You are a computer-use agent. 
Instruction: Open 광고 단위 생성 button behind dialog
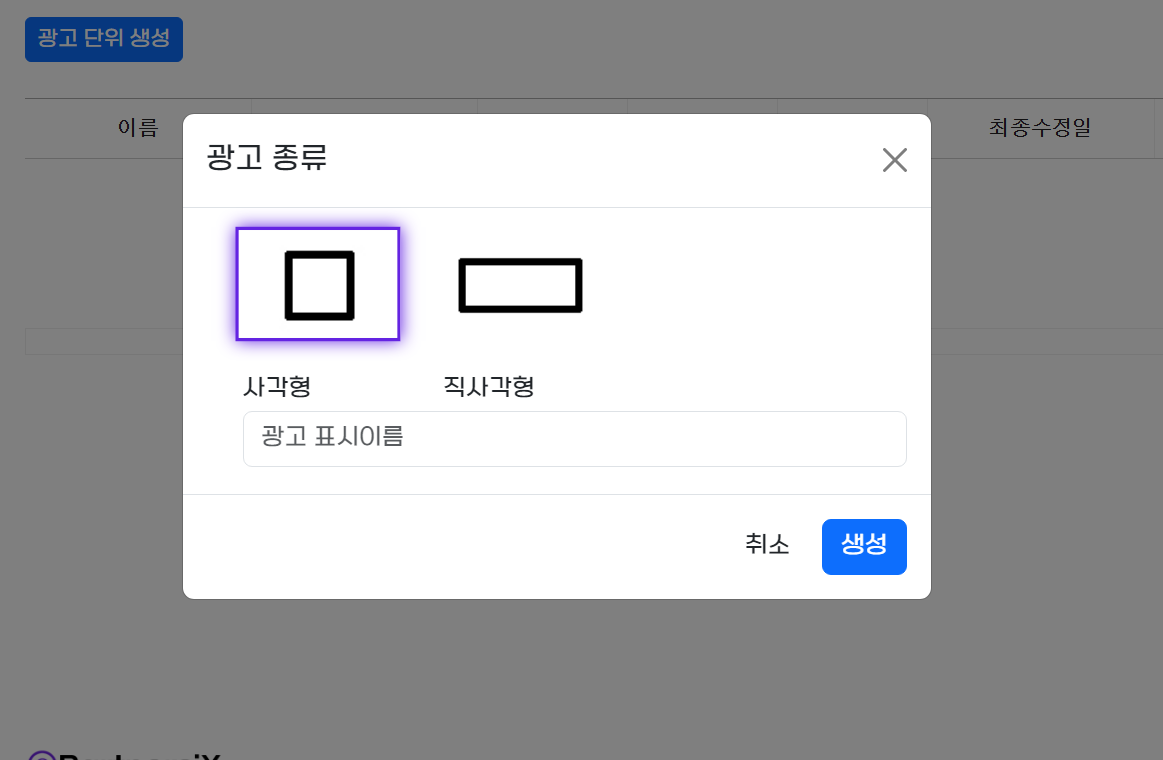click(104, 39)
